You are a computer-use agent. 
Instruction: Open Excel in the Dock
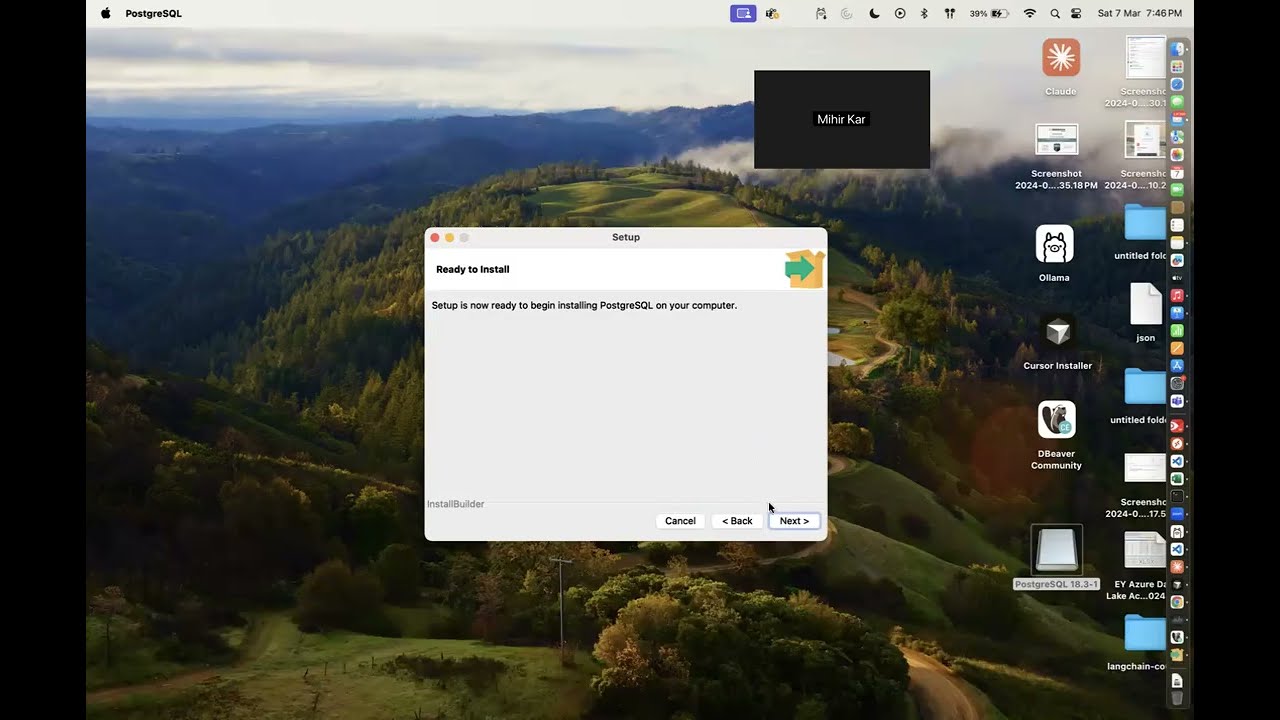tap(1177, 479)
